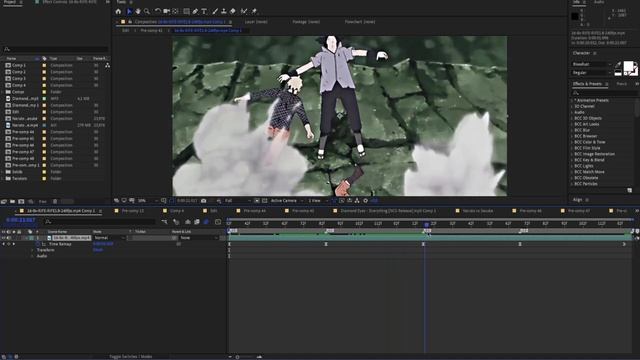Viewport: 640px width, 360px height.
Task: Select the Pre-comp 44 project item
Action: (x=23, y=131)
